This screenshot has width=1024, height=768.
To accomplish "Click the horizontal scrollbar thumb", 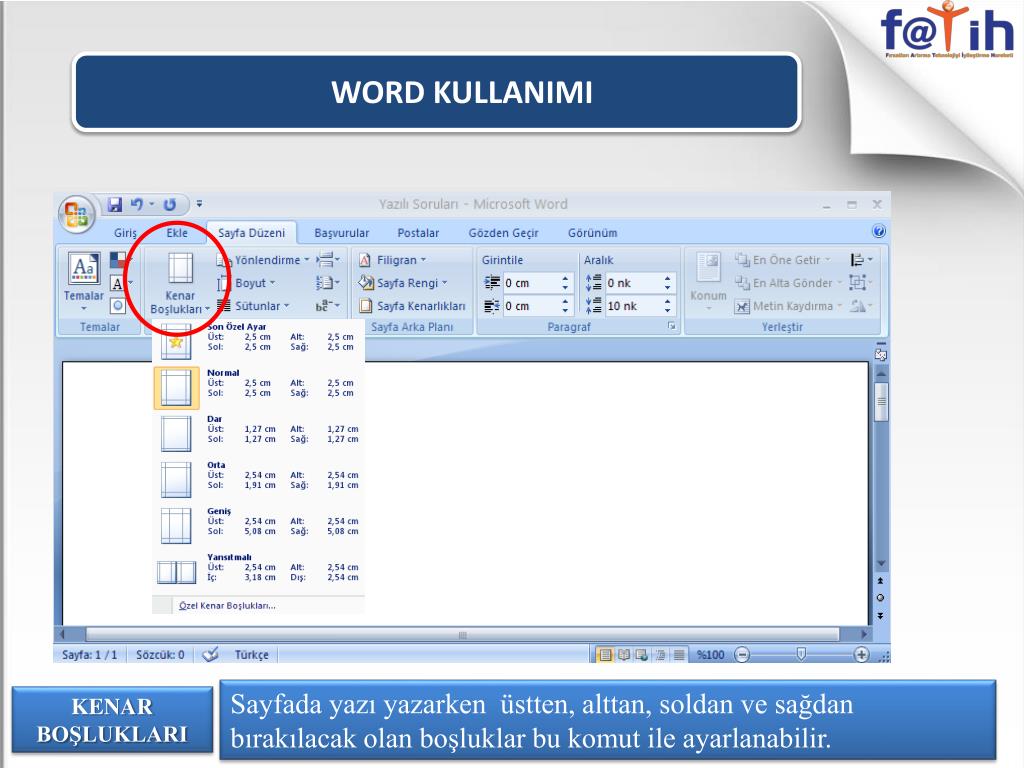I will tap(462, 634).
